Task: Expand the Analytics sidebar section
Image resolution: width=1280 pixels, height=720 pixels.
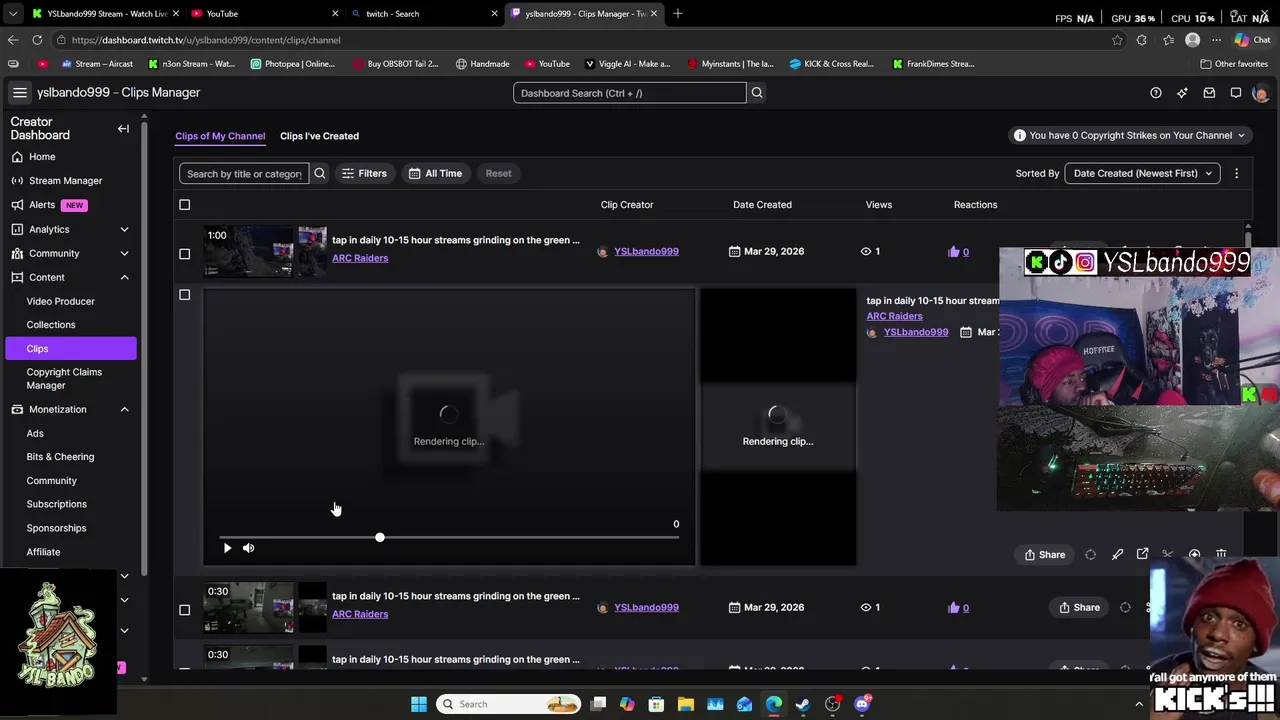Action: 124,229
